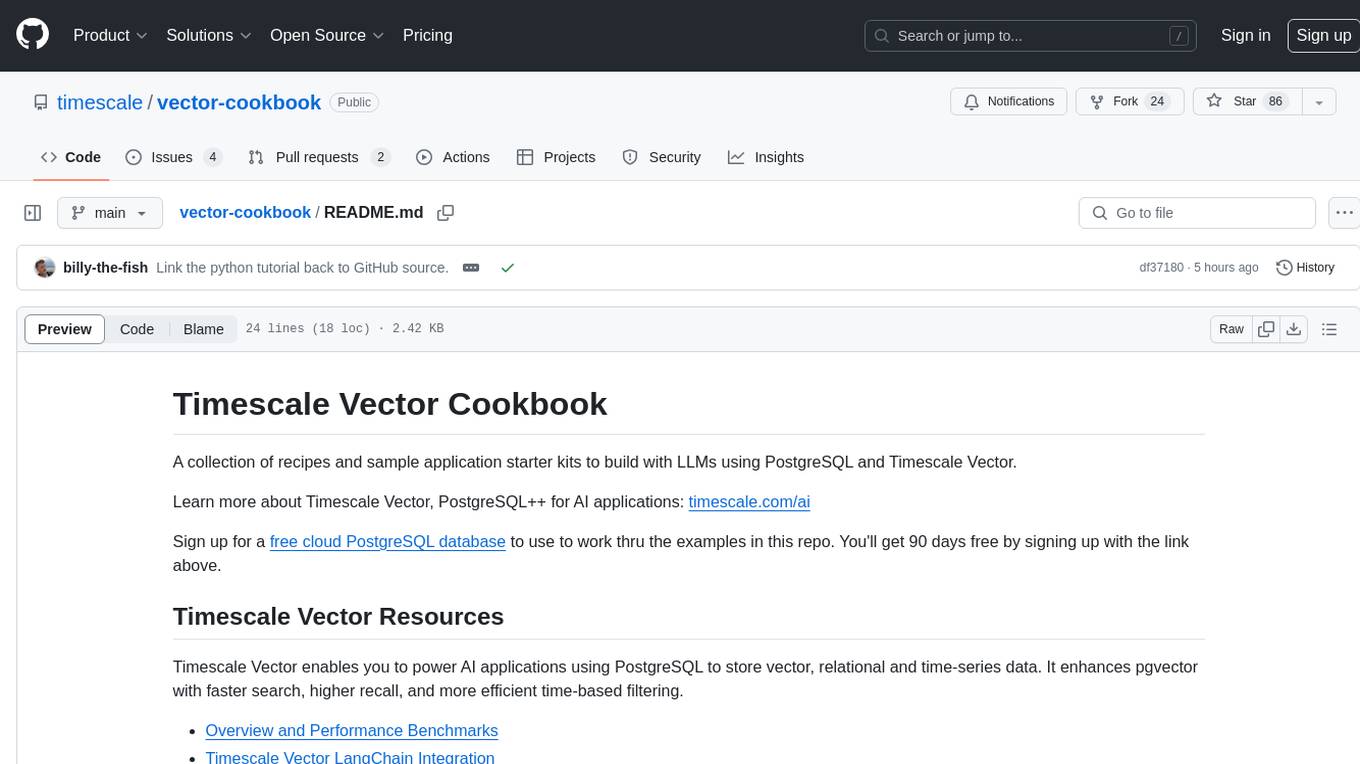Select the Blame view
This screenshot has width=1360, height=764.
[203, 329]
